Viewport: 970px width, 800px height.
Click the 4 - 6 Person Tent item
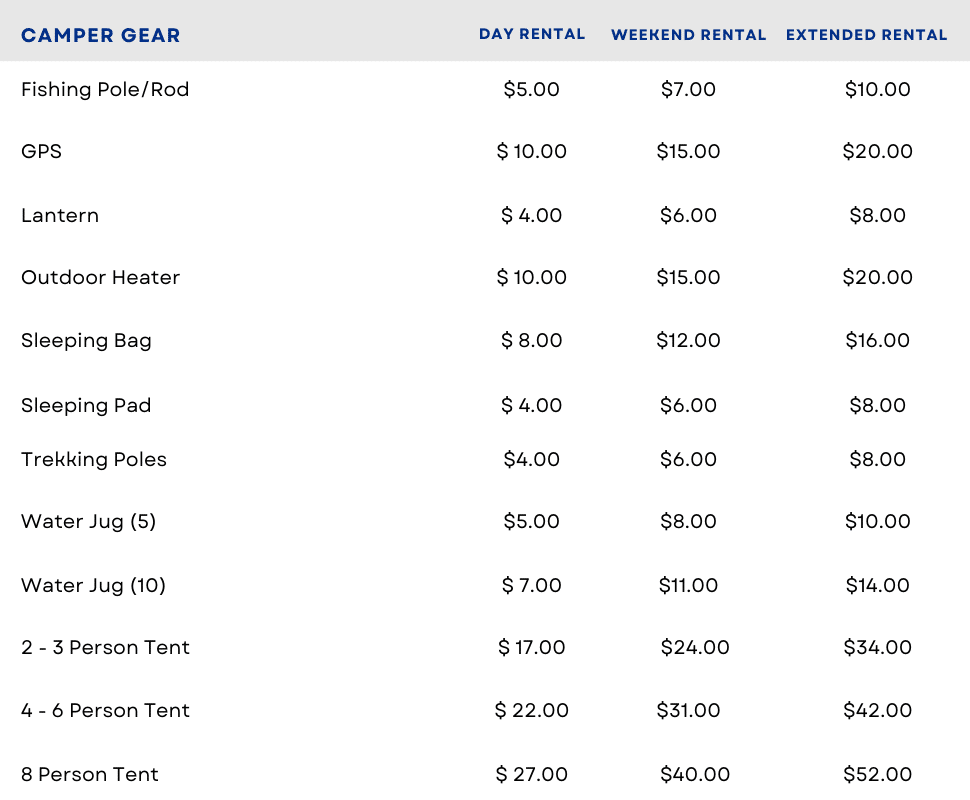(x=105, y=710)
